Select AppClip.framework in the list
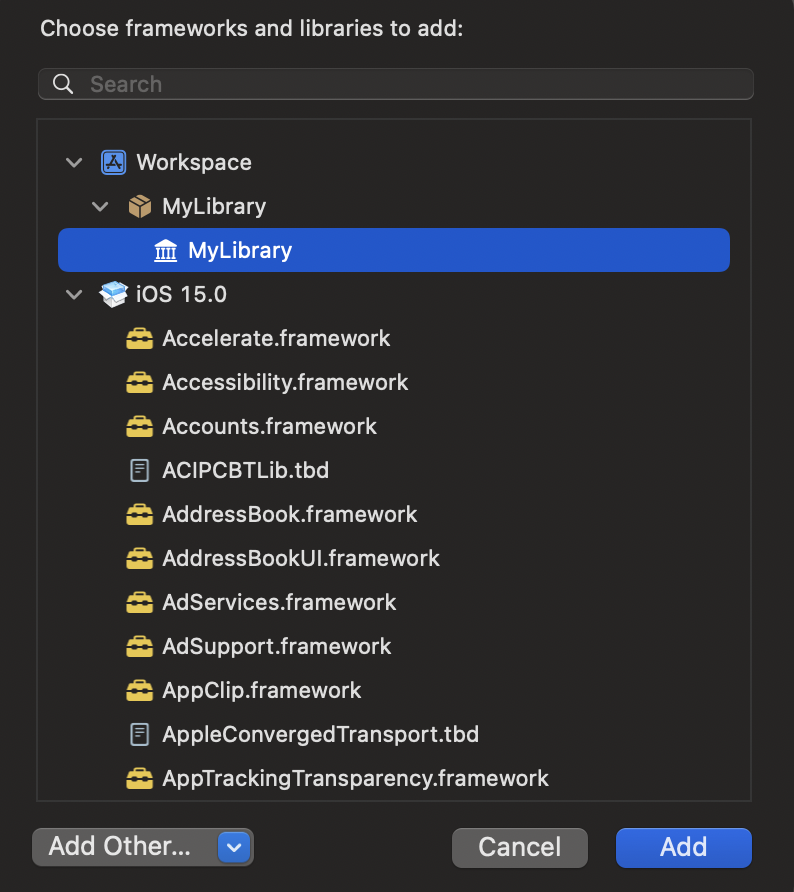 click(x=261, y=691)
